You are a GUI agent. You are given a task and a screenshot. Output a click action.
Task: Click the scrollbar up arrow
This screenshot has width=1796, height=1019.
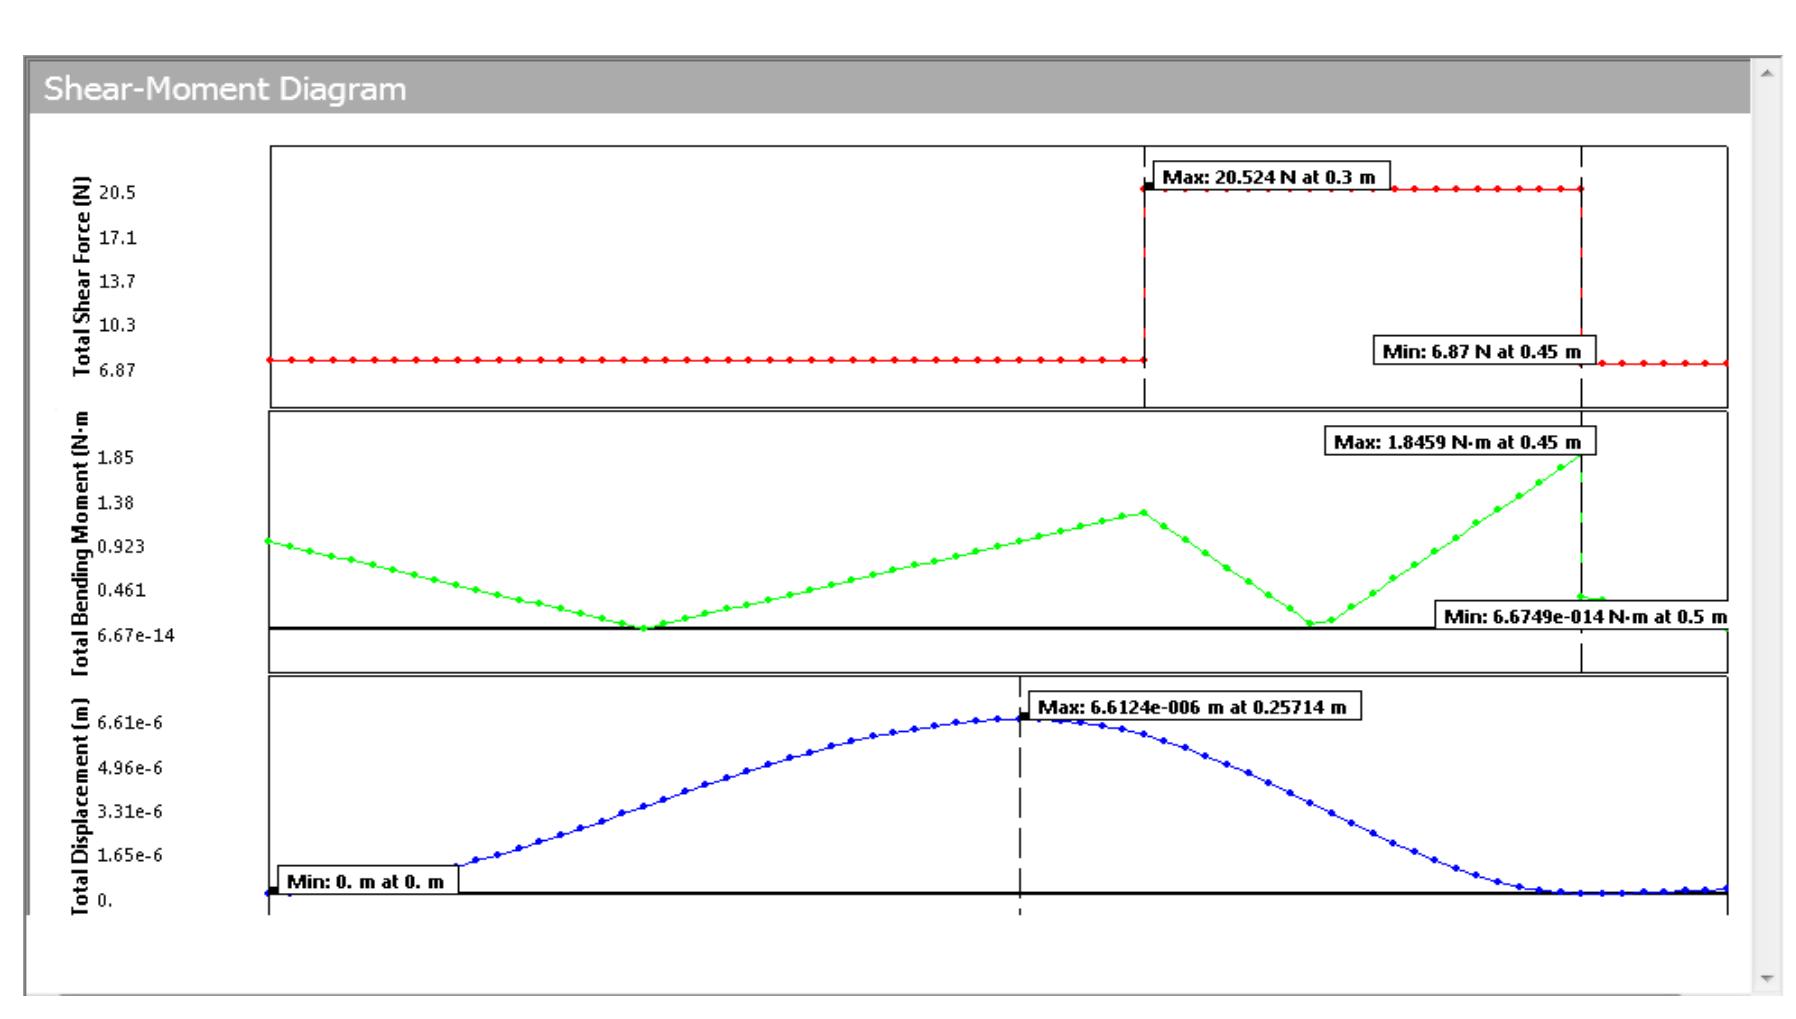click(x=1766, y=72)
